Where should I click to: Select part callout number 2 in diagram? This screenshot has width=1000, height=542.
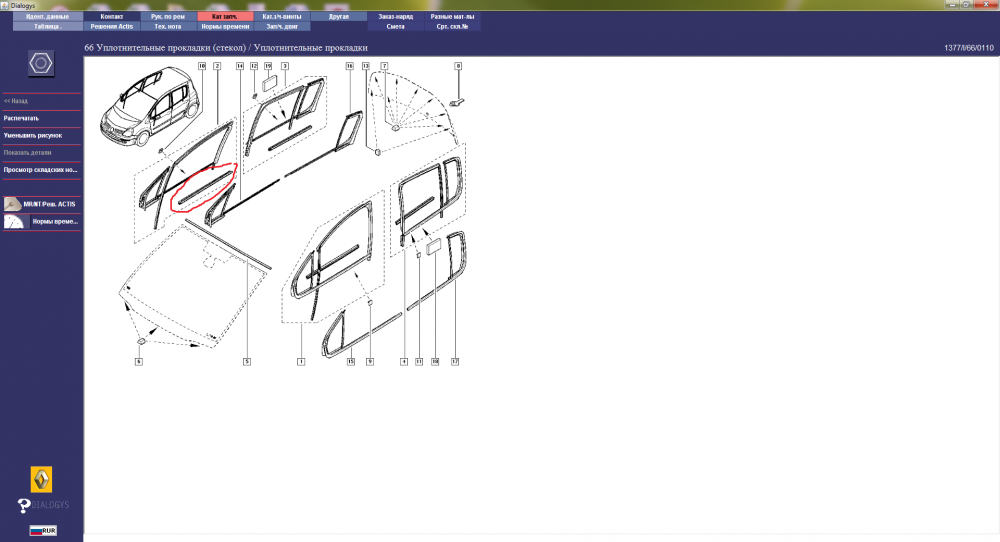(217, 66)
